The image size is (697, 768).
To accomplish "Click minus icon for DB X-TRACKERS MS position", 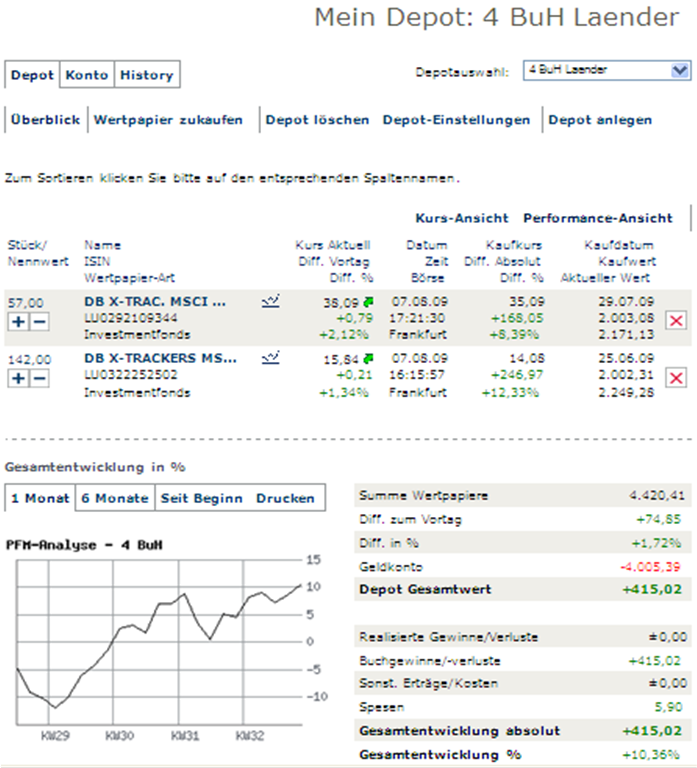I will click(x=39, y=377).
